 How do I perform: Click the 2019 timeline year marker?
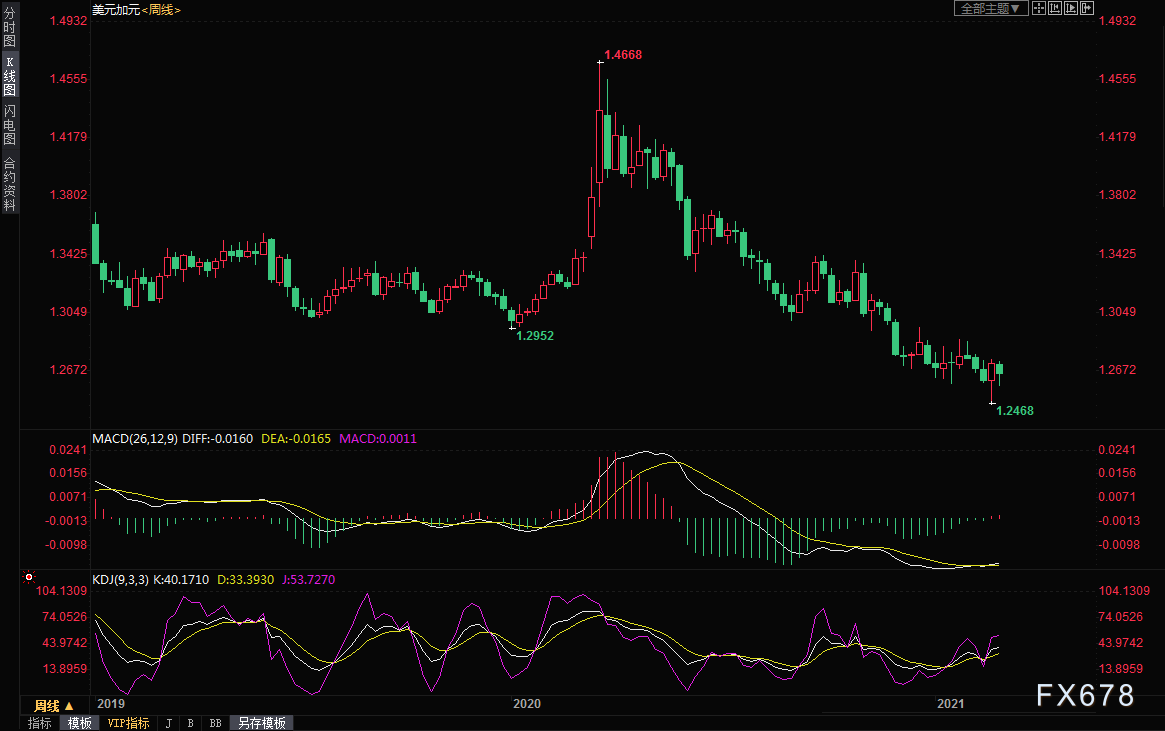coord(111,704)
